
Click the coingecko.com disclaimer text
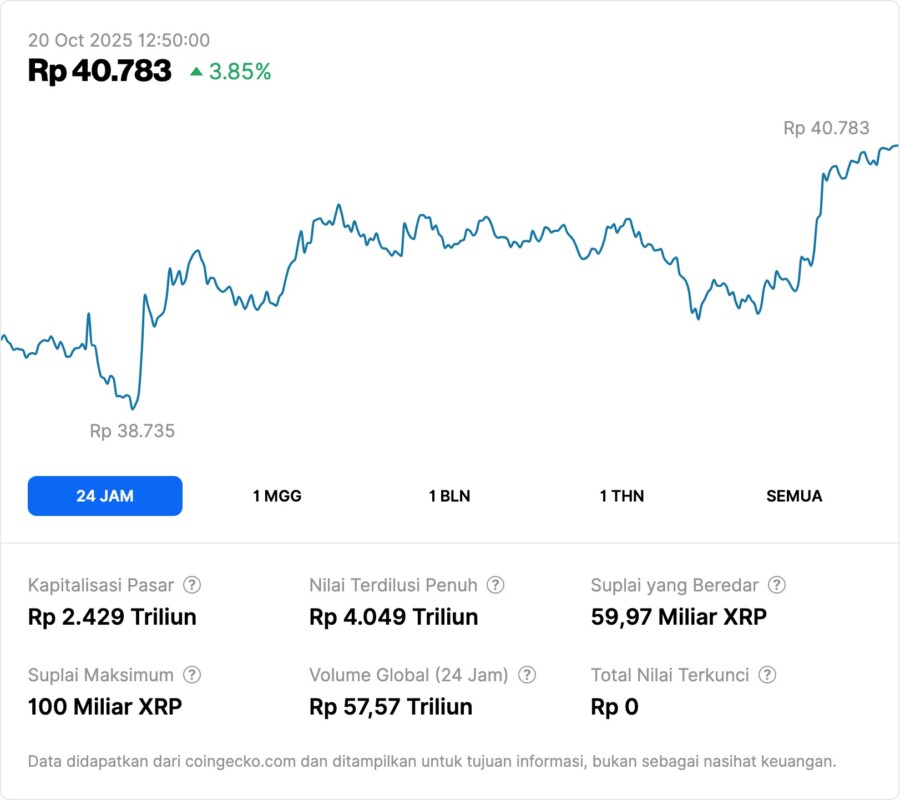click(x=432, y=762)
